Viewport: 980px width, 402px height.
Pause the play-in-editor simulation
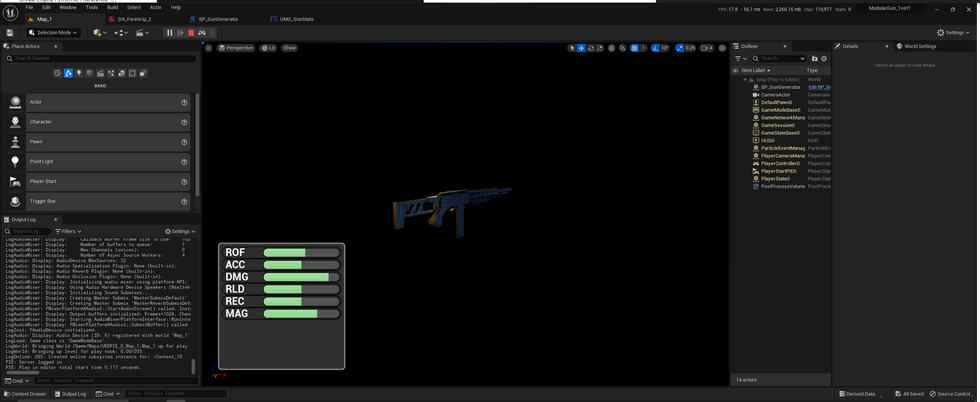(169, 33)
